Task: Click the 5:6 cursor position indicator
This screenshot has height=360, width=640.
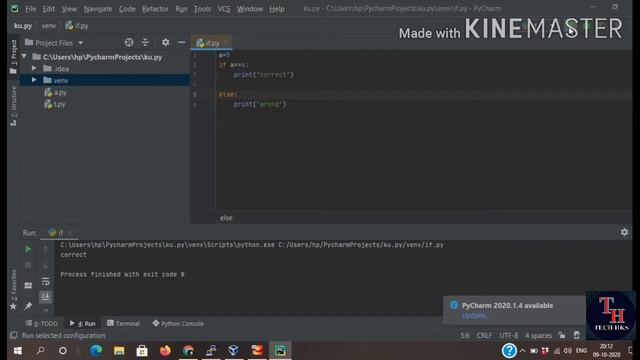Action: click(465, 336)
